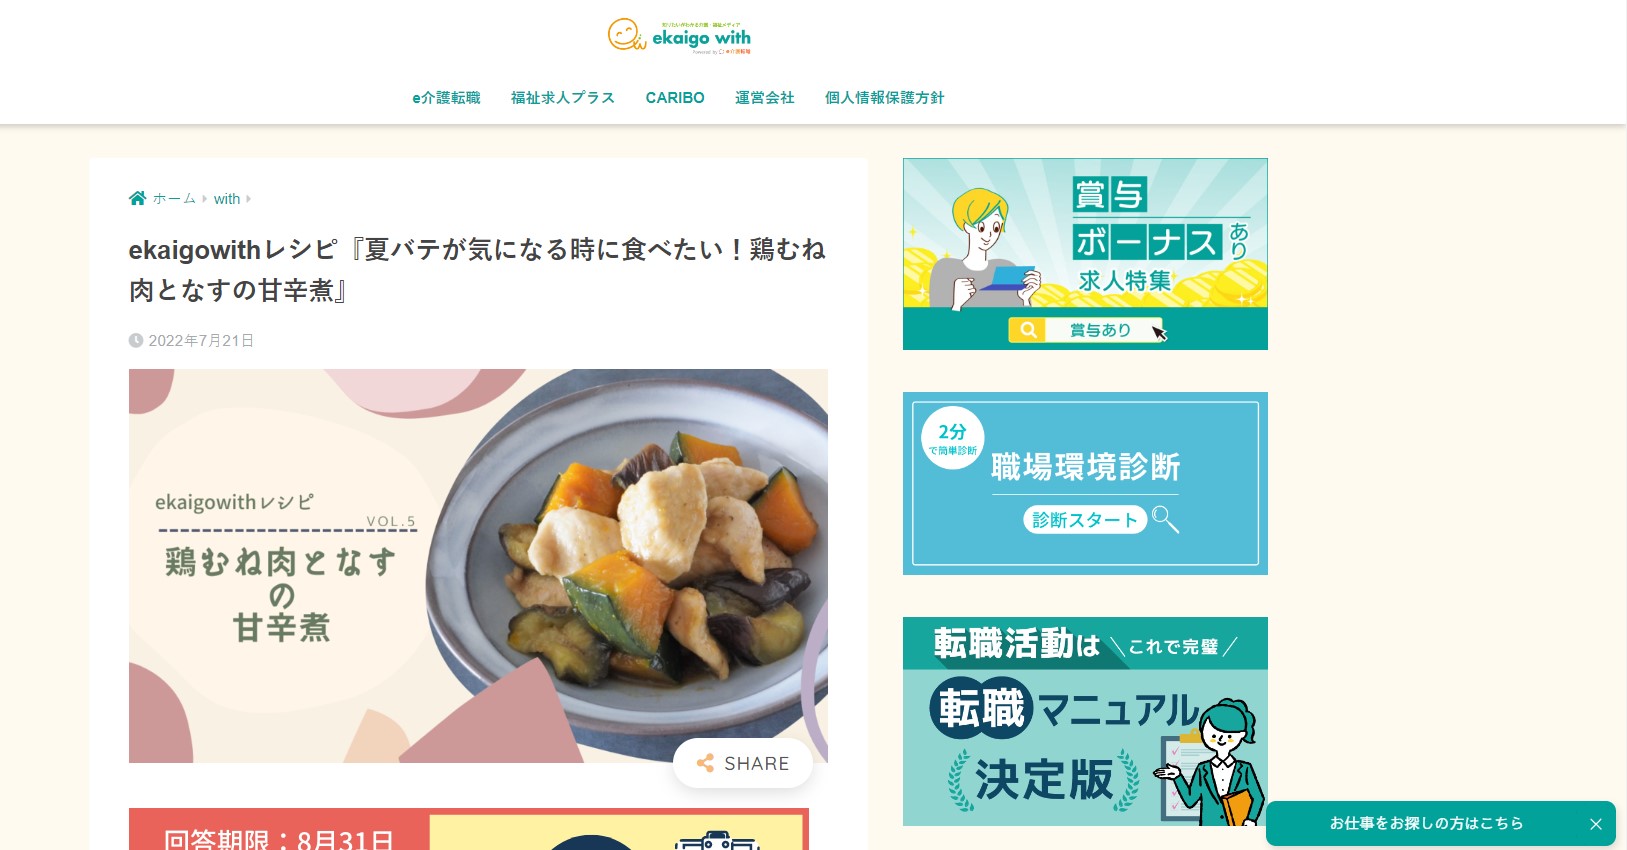Click お仕事をお探しの方はこちら banner
Image resolution: width=1627 pixels, height=850 pixels.
point(1426,823)
